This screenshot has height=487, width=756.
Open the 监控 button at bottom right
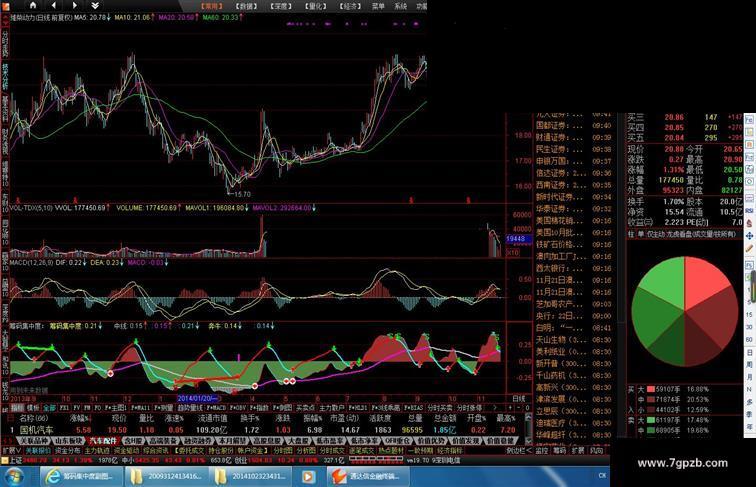542,450
